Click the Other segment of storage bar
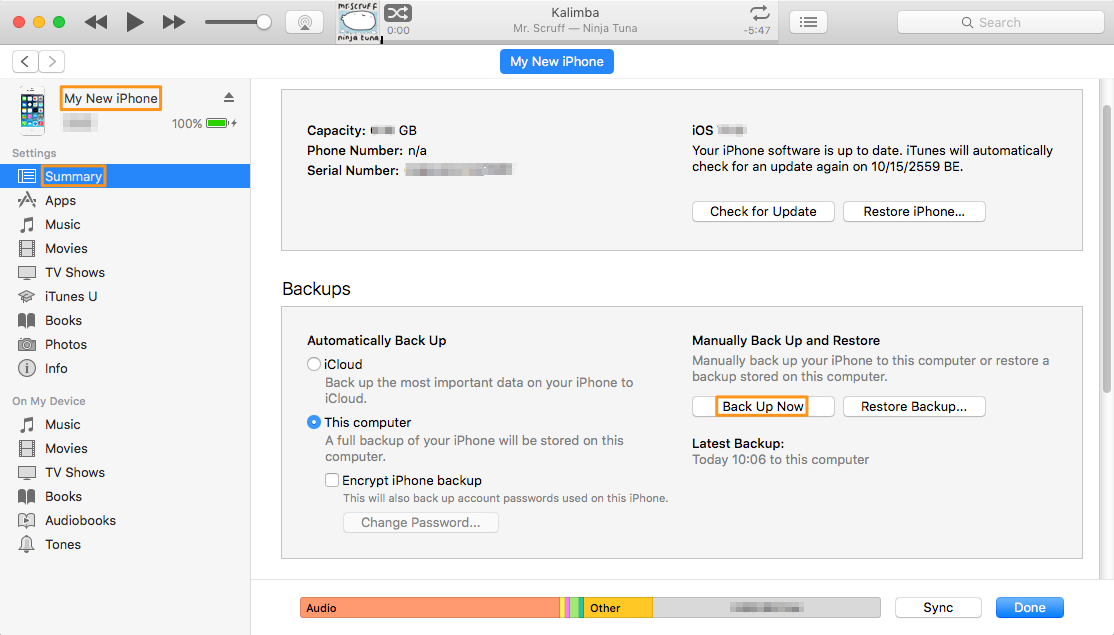Viewport: 1114px width, 635px height. (x=618, y=608)
